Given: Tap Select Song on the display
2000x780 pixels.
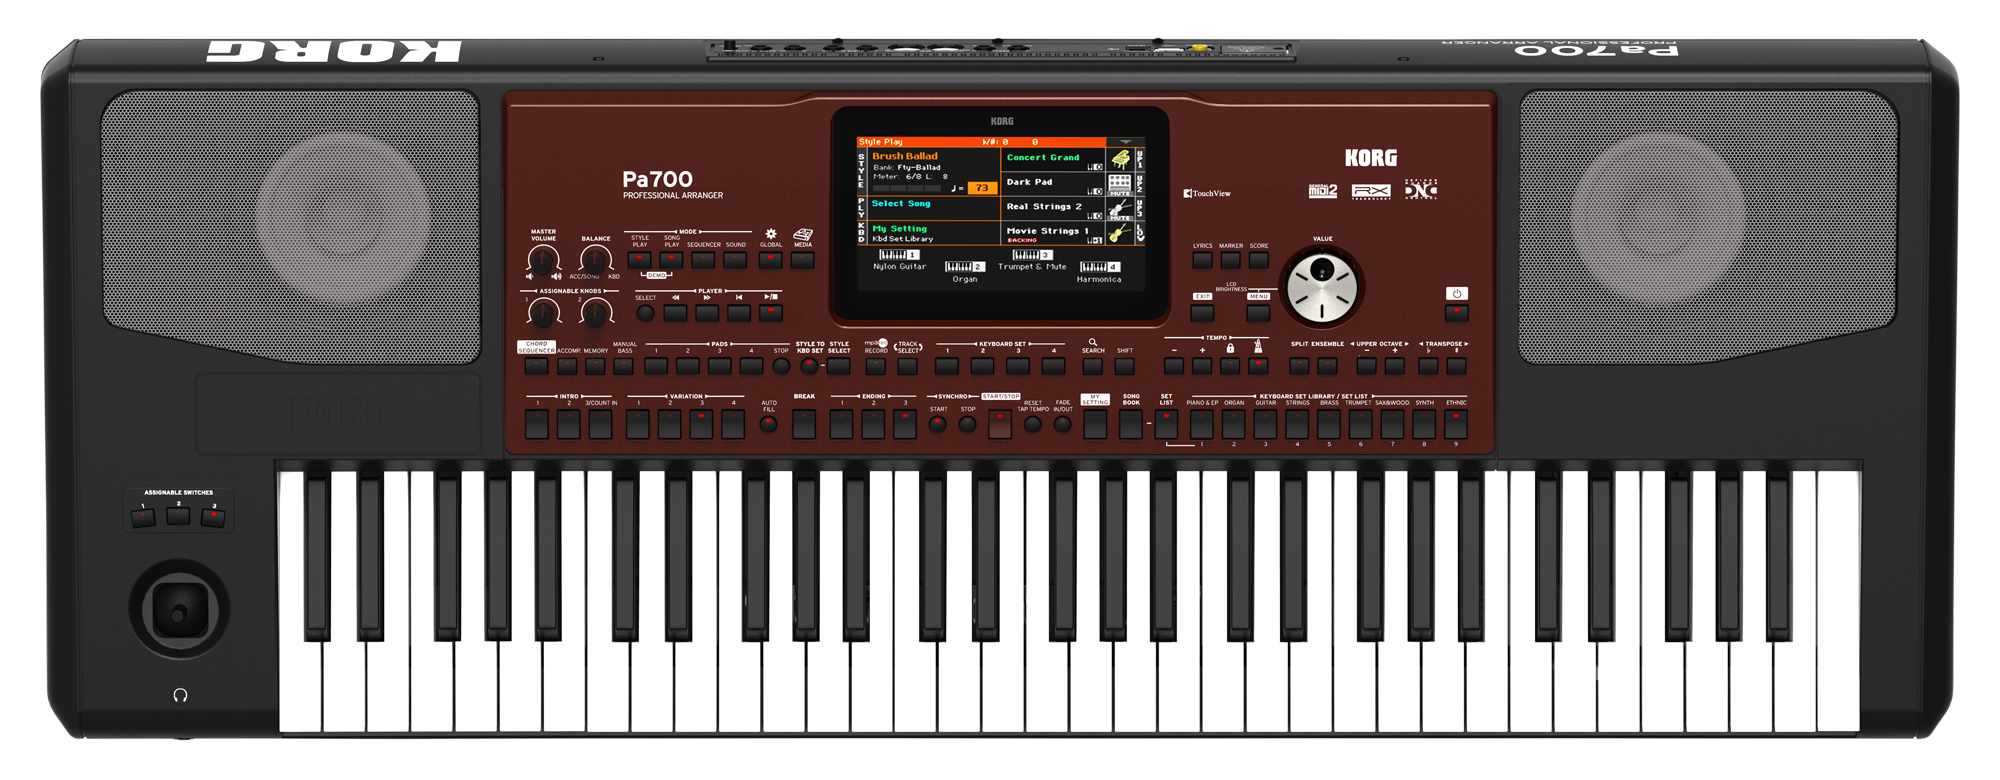Looking at the screenshot, I should (x=901, y=203).
